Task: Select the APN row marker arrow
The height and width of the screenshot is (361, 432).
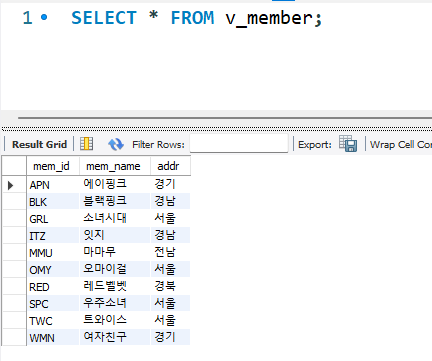Action: point(11,185)
